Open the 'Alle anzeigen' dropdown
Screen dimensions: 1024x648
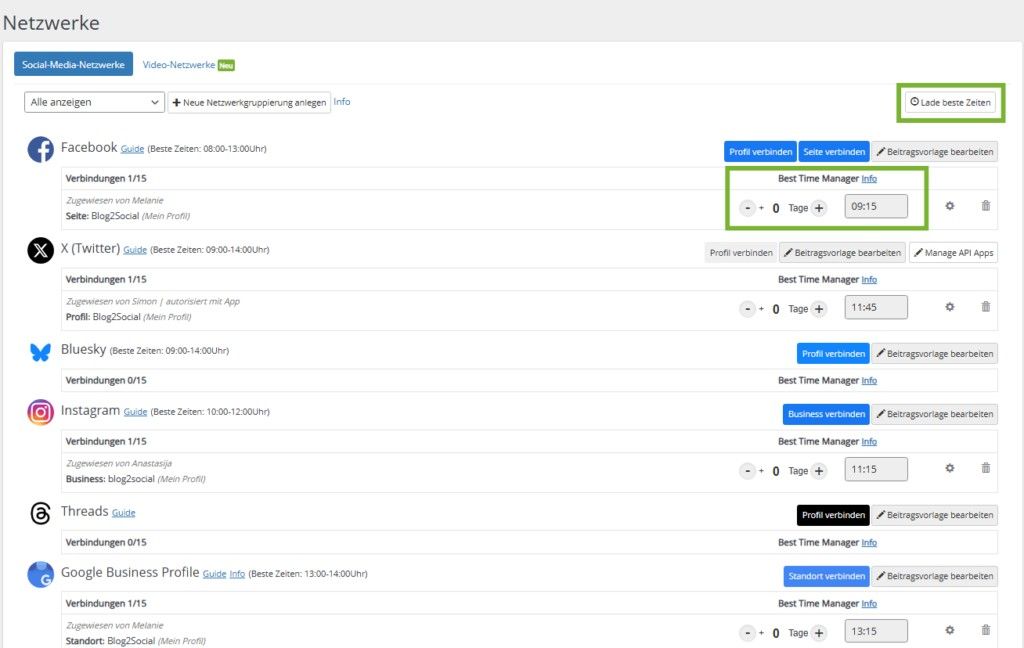click(x=95, y=102)
